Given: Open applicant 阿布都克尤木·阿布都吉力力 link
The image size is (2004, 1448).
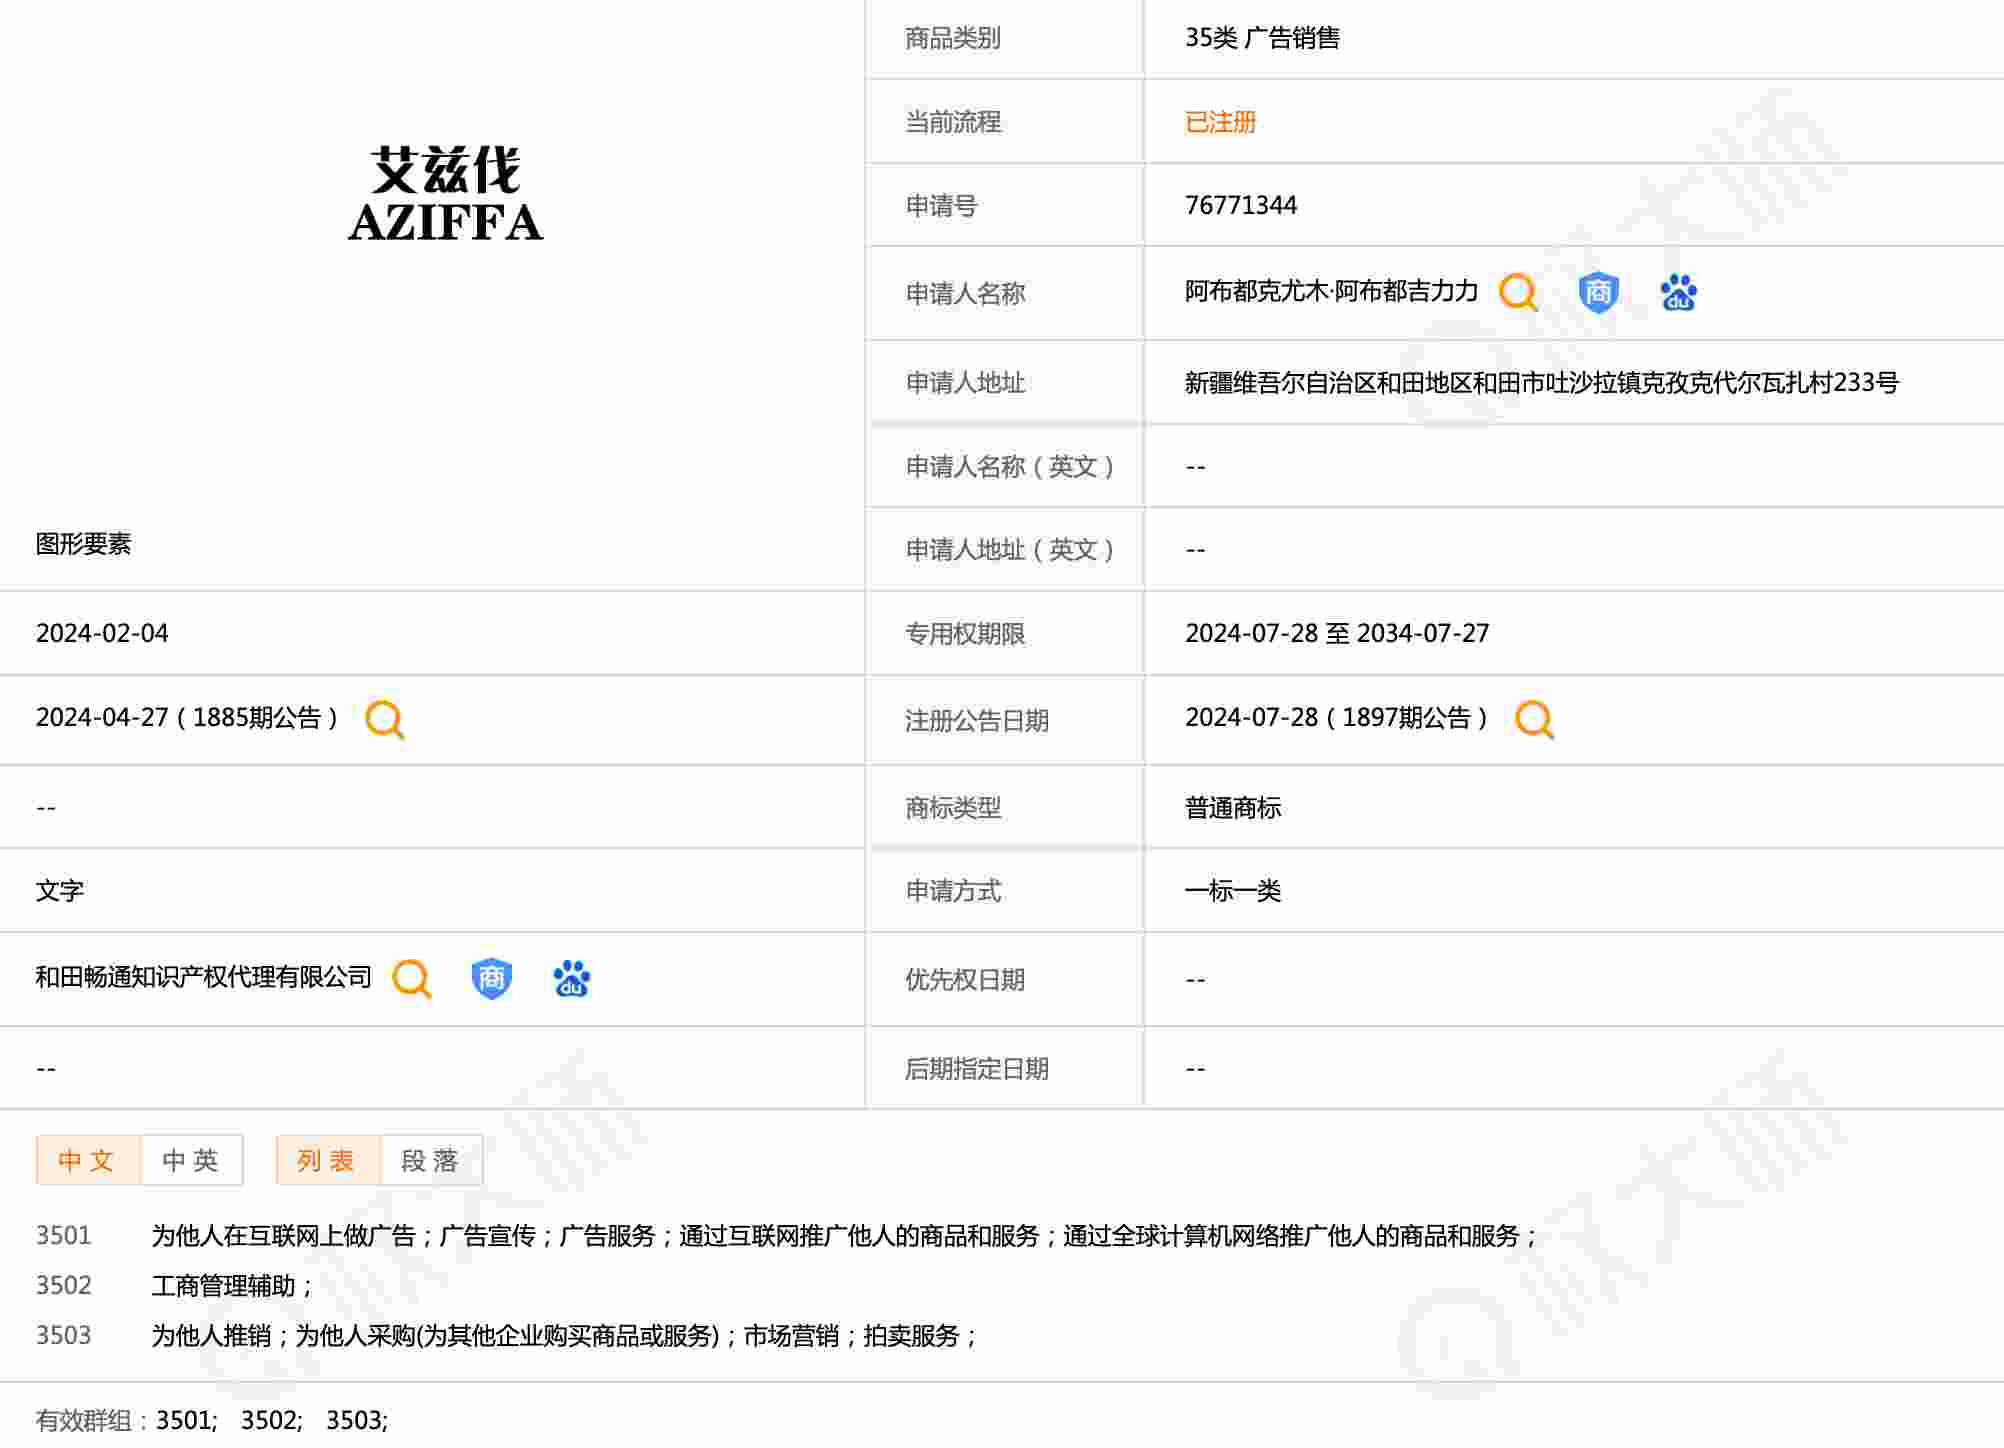Looking at the screenshot, I should [1330, 291].
